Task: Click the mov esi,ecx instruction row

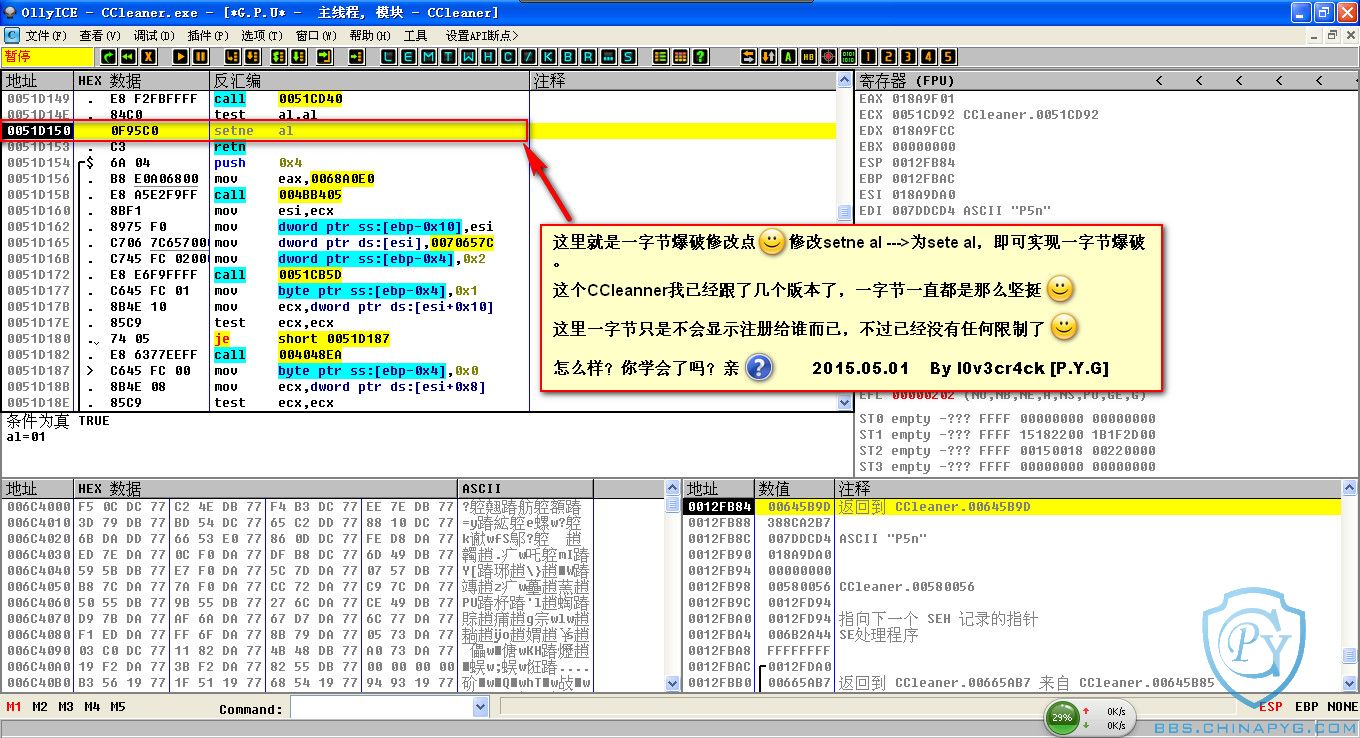Action: pyautogui.click(x=419, y=210)
